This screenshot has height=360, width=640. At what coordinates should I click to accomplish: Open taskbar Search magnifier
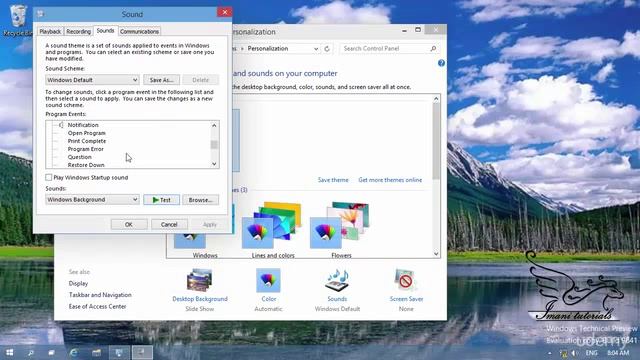tap(31, 352)
